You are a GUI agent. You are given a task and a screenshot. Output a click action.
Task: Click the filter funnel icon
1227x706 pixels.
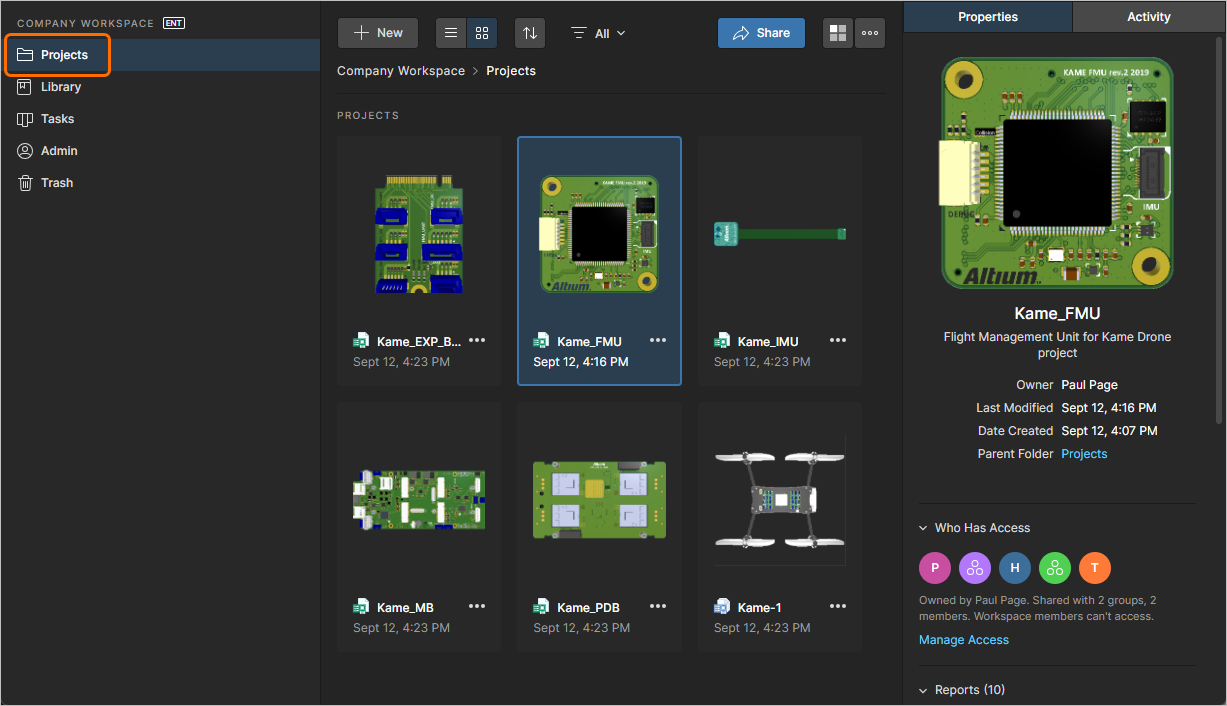pyautogui.click(x=579, y=33)
